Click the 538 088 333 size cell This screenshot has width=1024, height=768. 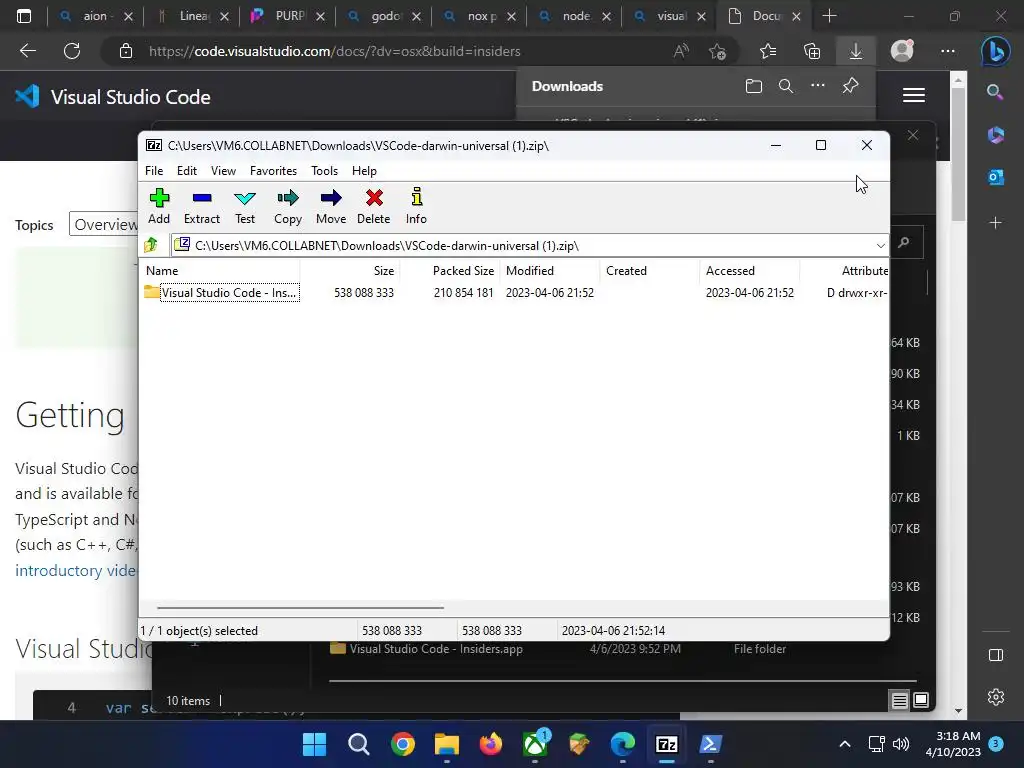(364, 293)
